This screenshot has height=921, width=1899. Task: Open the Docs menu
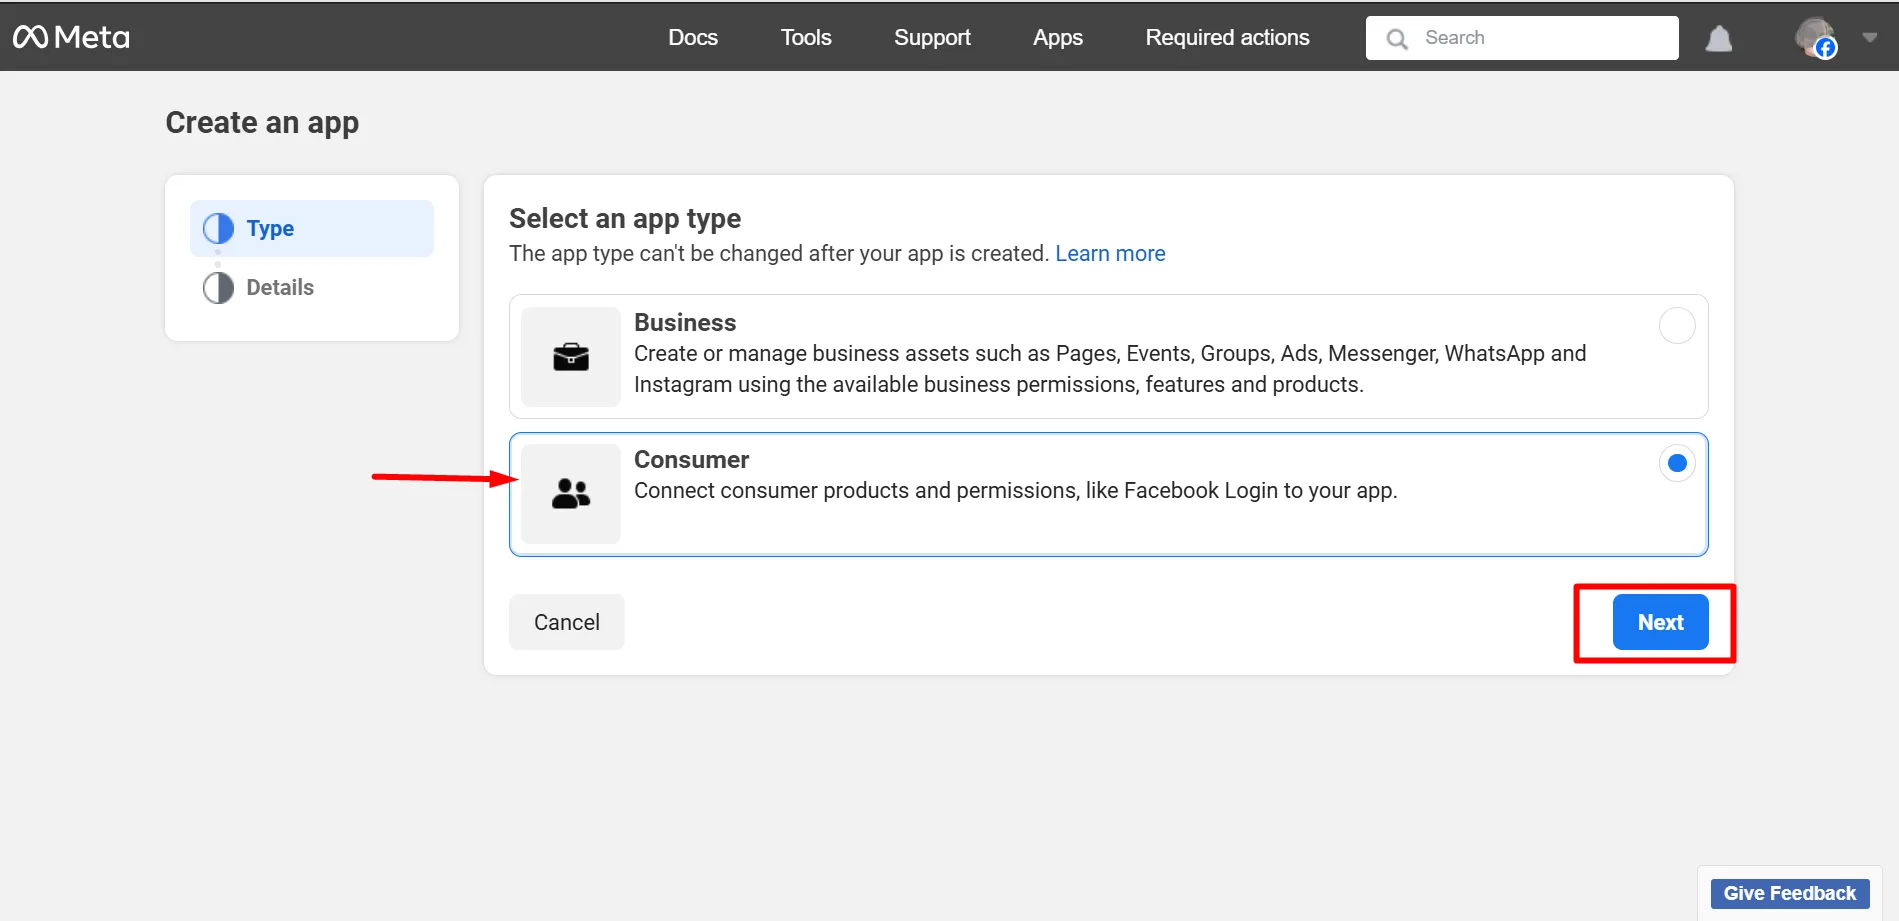(693, 37)
